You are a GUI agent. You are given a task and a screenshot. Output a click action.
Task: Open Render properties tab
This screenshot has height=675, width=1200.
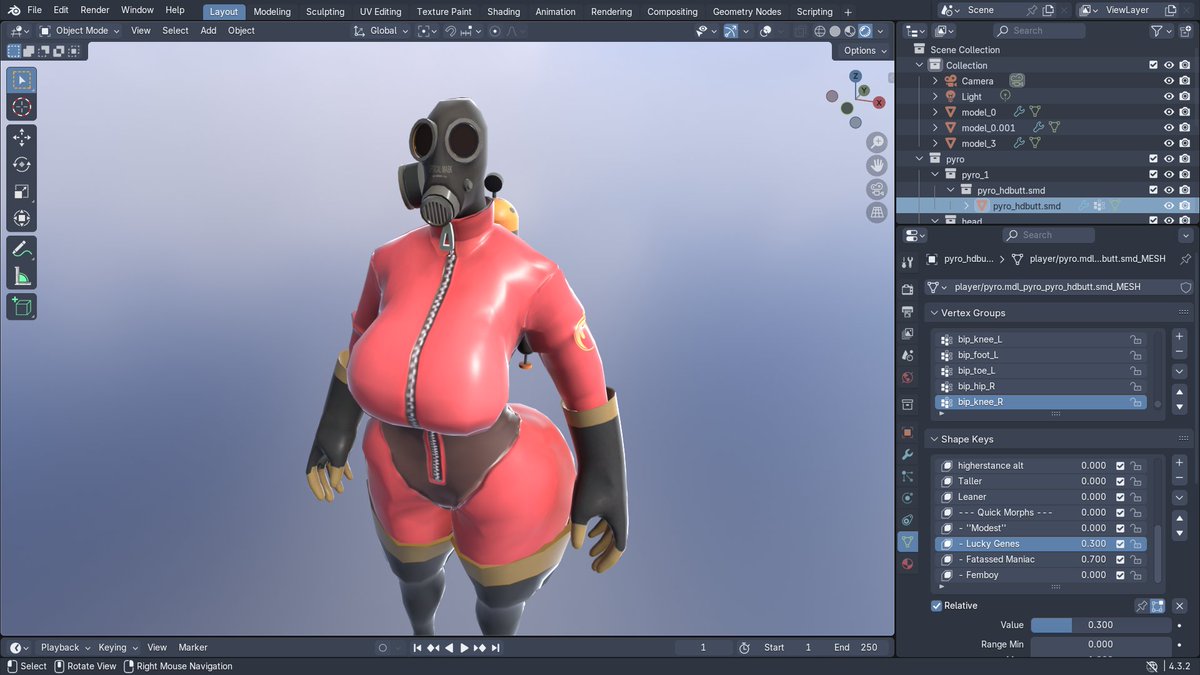907,290
